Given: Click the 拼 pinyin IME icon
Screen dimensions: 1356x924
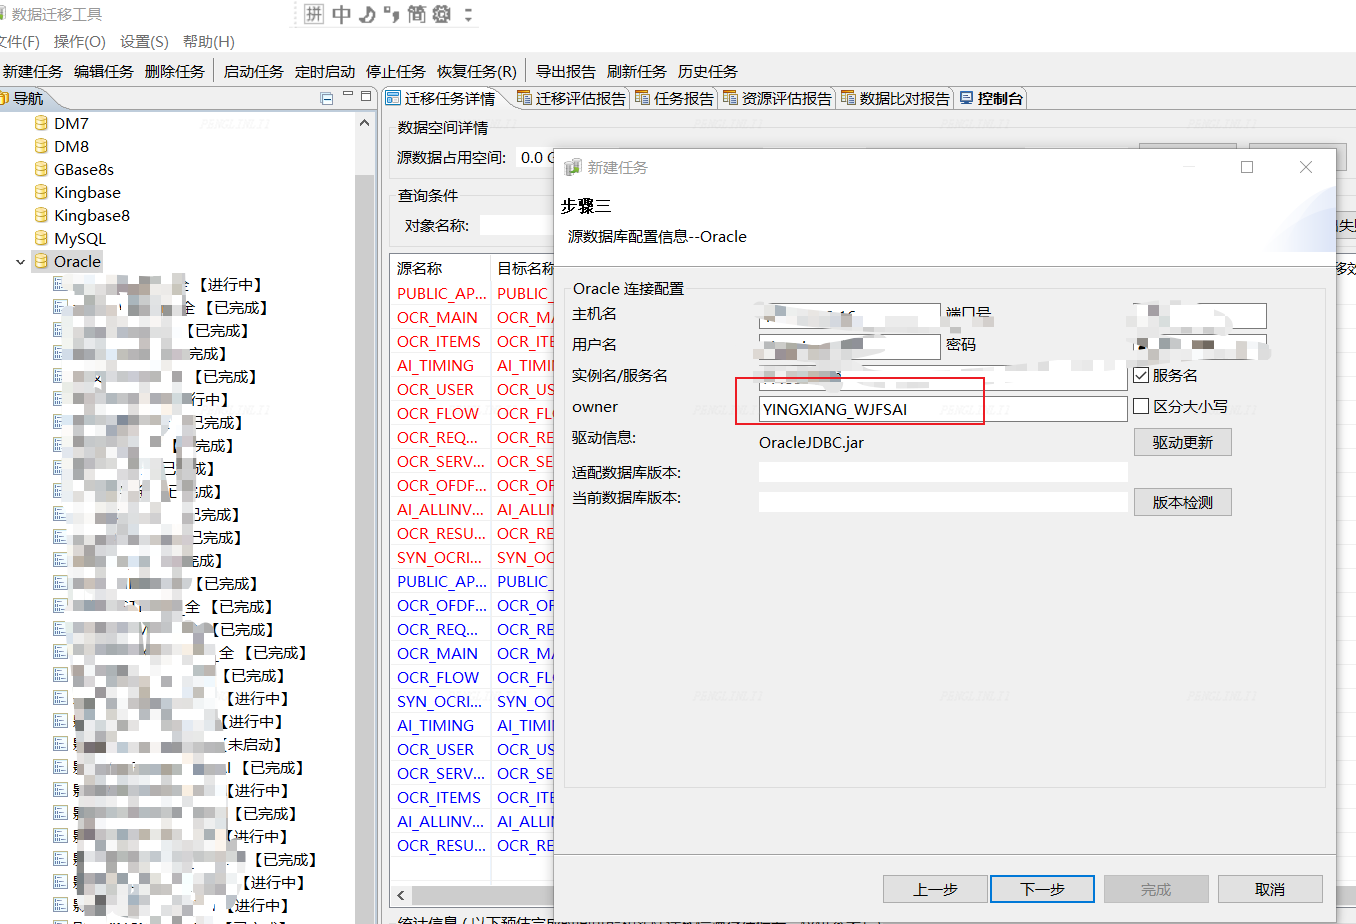Looking at the screenshot, I should coord(313,14).
